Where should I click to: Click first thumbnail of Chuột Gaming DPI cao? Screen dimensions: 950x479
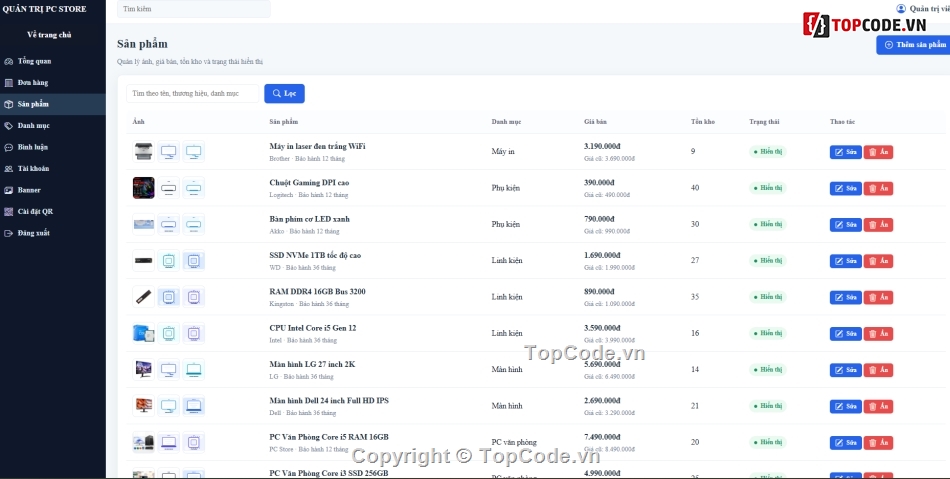144,188
